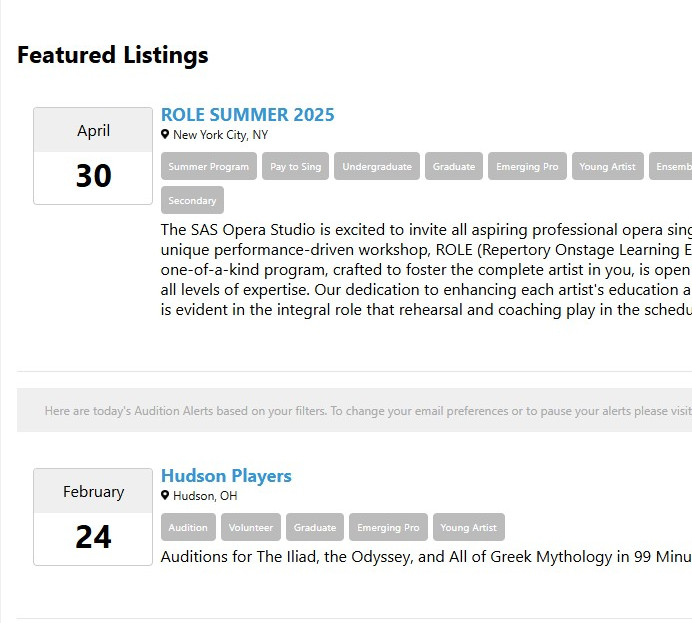Click the location pin beside Hudson, OH
This screenshot has height=623, width=692.
(165, 495)
